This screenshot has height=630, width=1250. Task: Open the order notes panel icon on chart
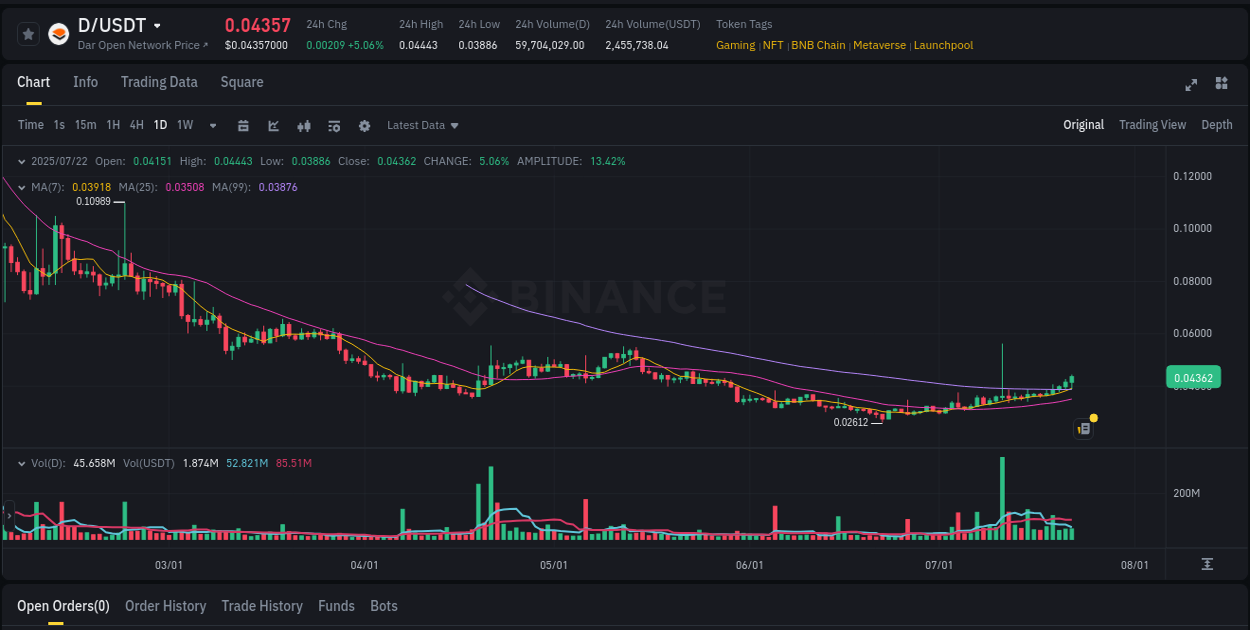[1084, 427]
